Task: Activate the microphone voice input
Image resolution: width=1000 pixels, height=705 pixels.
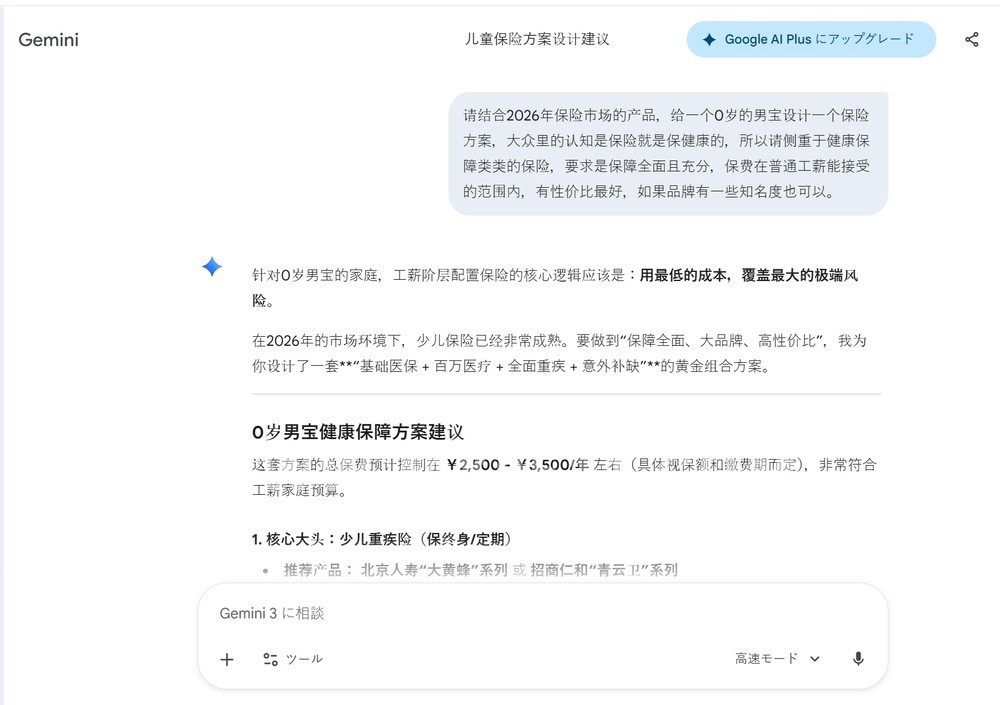Action: pos(858,659)
